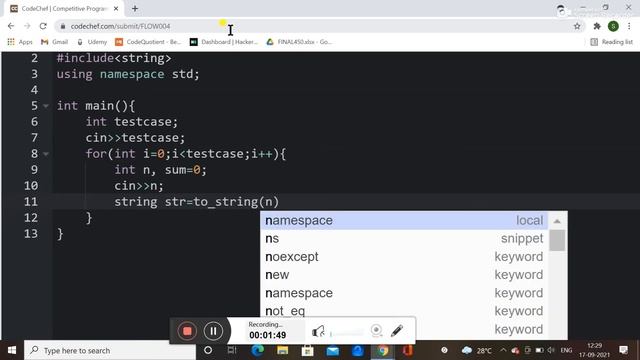Go forward in browser

pos(27,26)
